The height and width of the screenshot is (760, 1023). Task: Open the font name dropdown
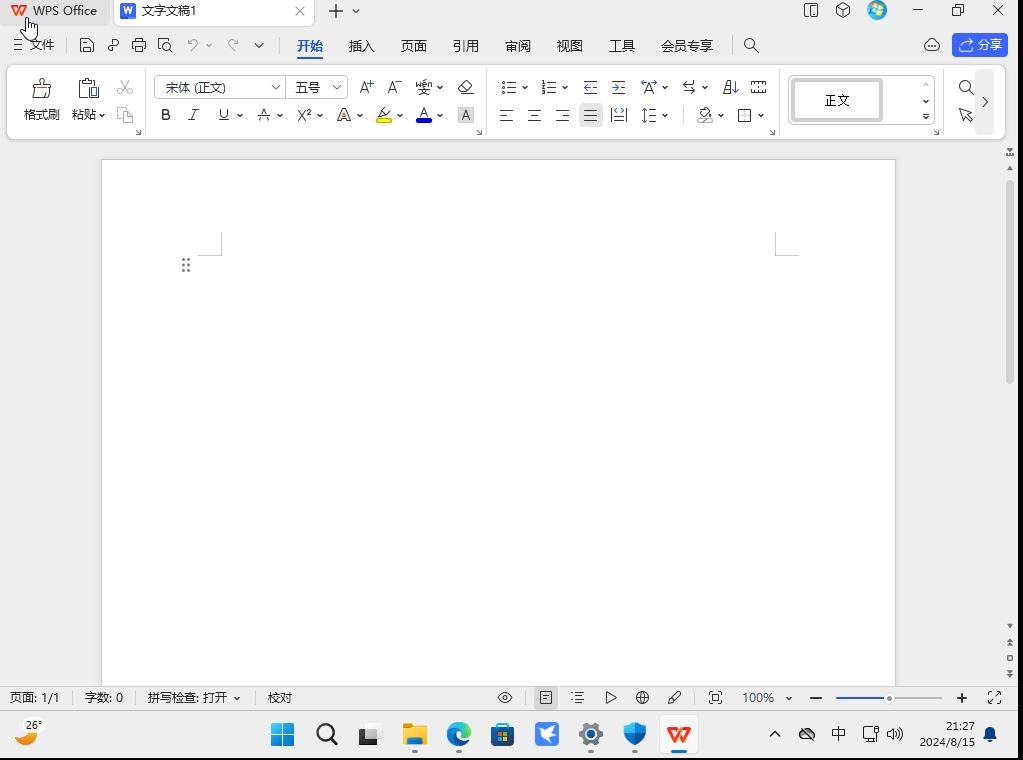tap(277, 87)
